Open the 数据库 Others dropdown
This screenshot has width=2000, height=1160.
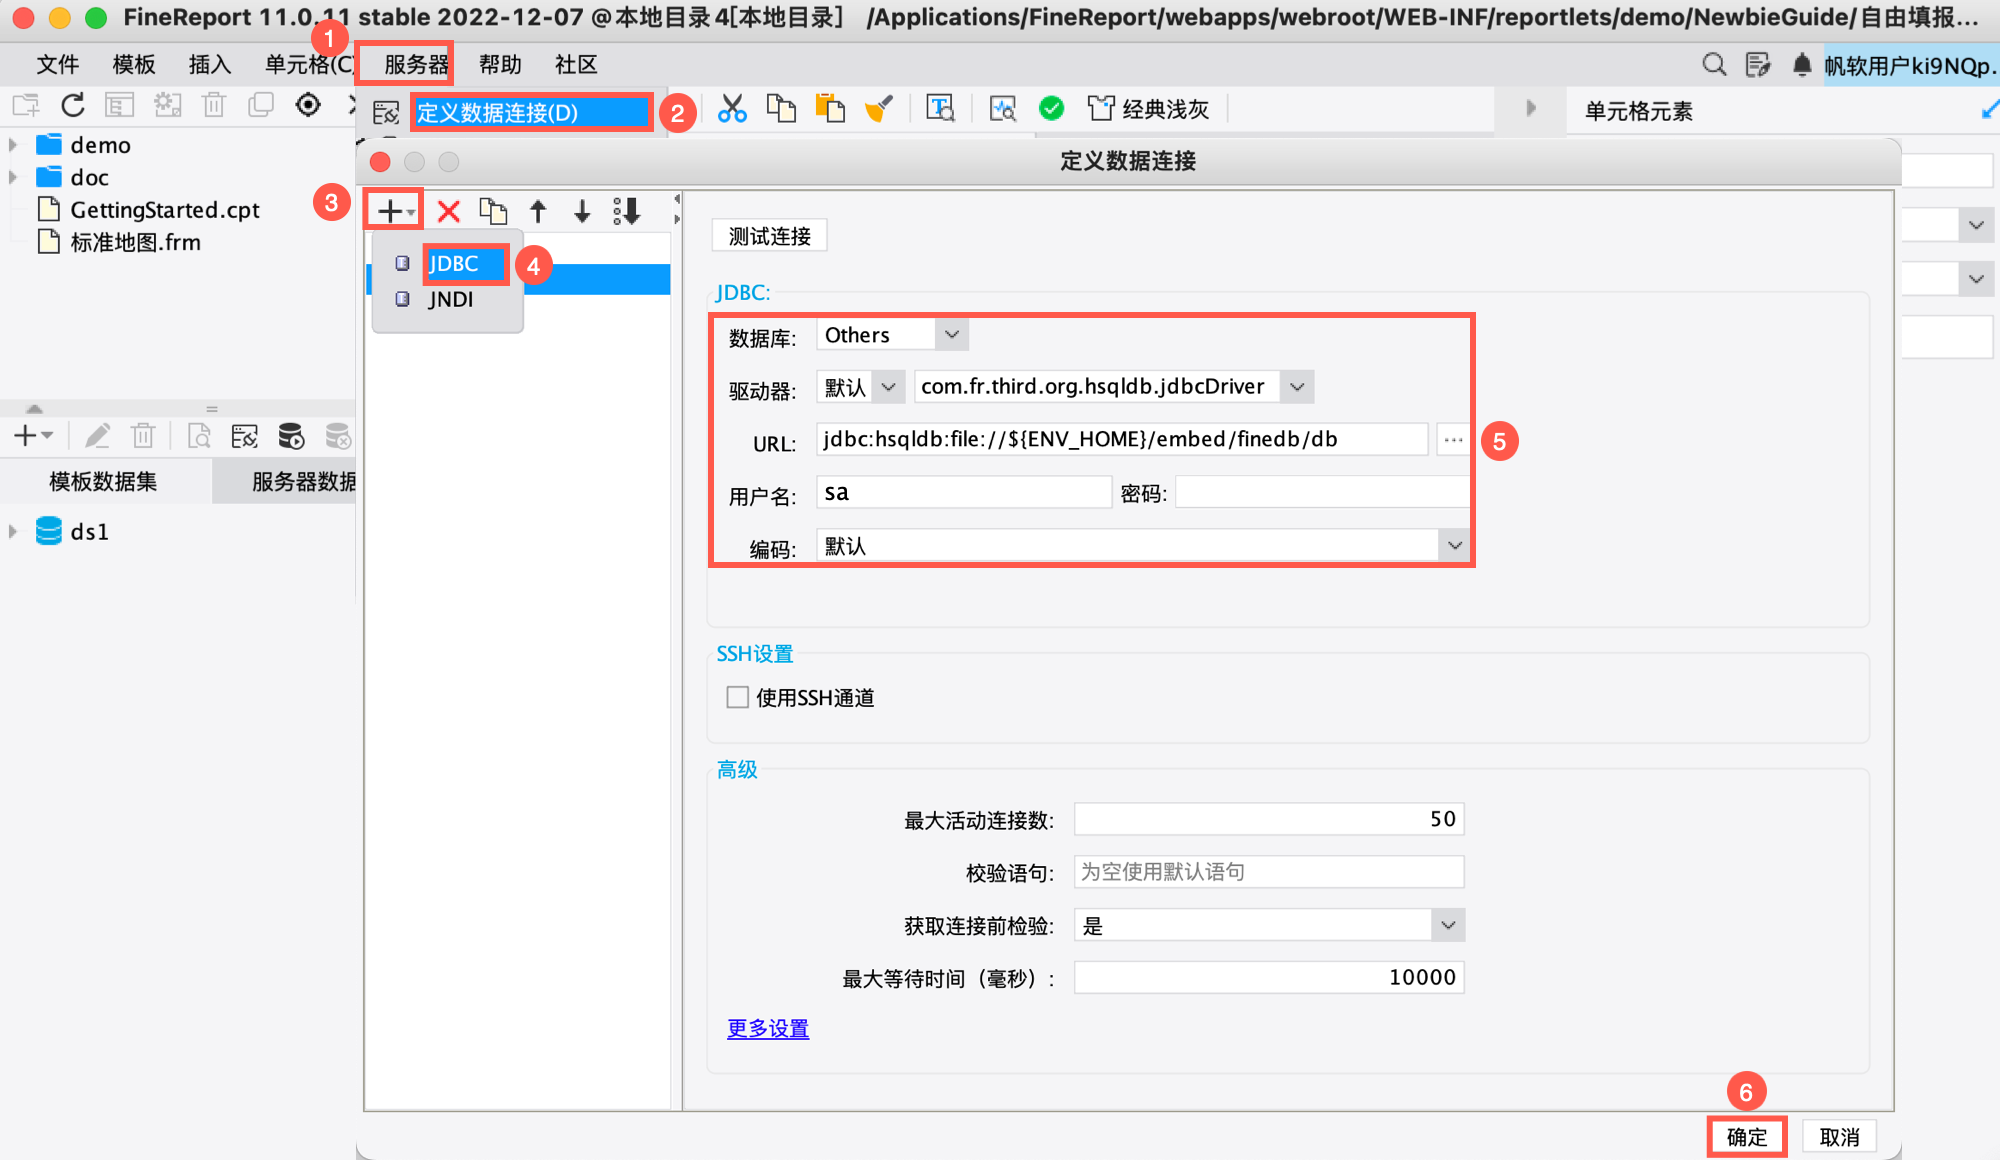pyautogui.click(x=952, y=335)
